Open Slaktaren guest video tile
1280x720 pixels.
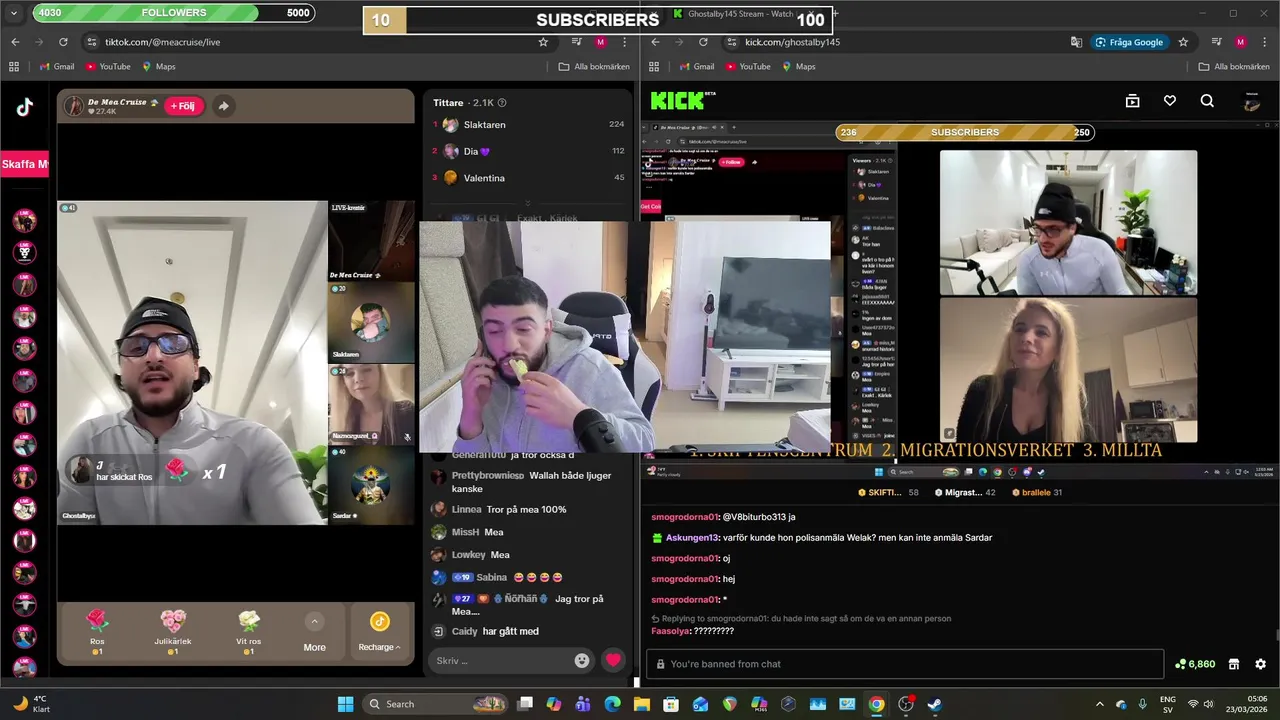[371, 321]
